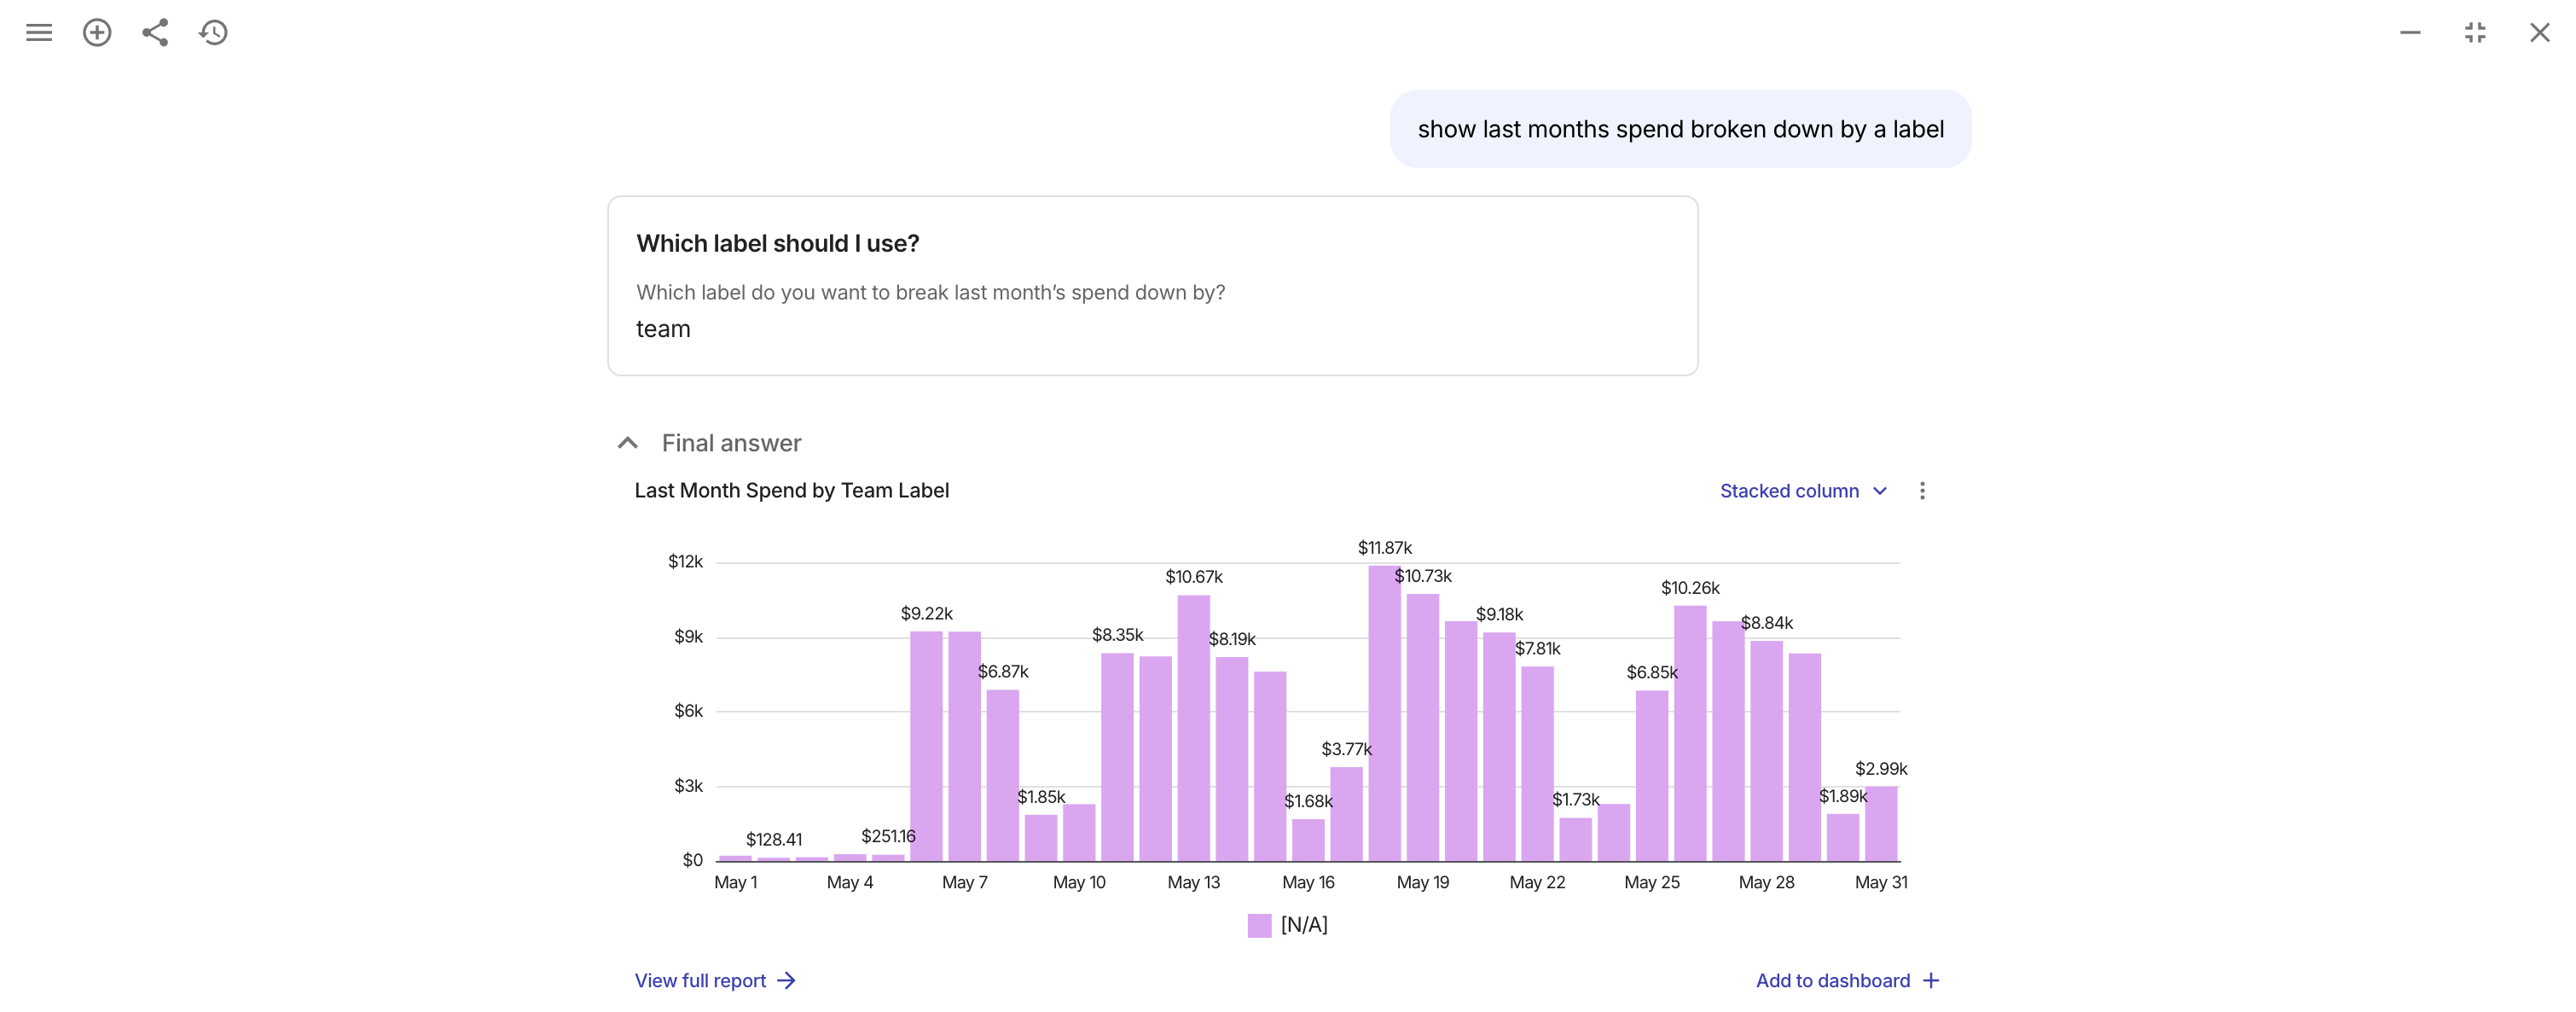Screen dimensions: 2576x1012
Task: Start a new chat with plus icon
Action: point(97,33)
